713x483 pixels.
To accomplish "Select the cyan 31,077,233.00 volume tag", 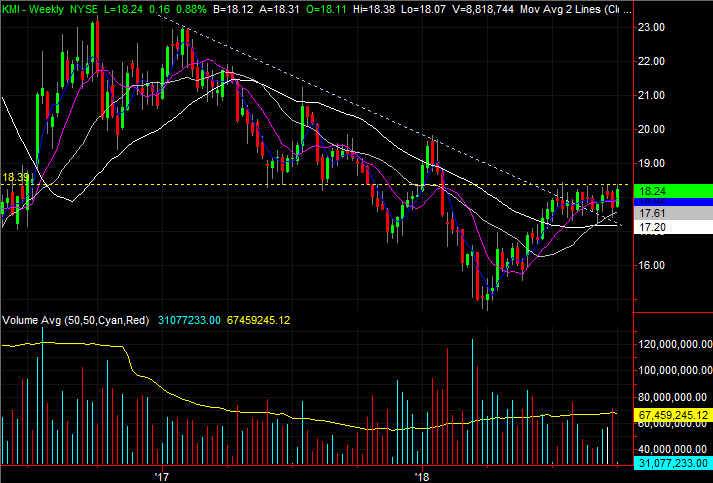I will [x=673, y=463].
